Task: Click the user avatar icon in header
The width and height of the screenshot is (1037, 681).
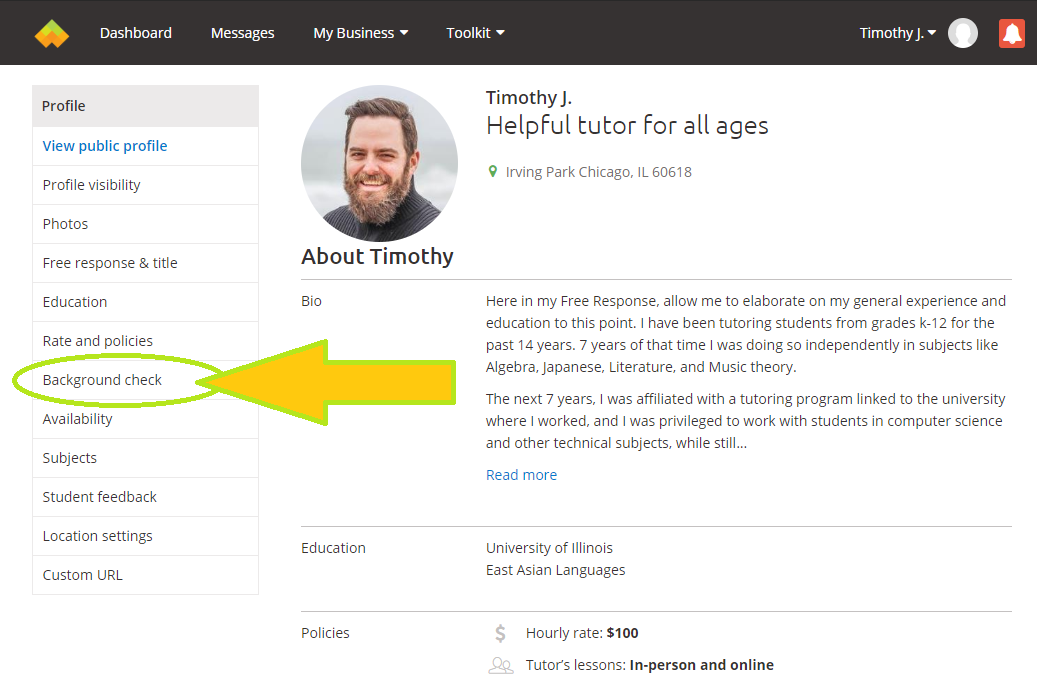Action: 962,33
